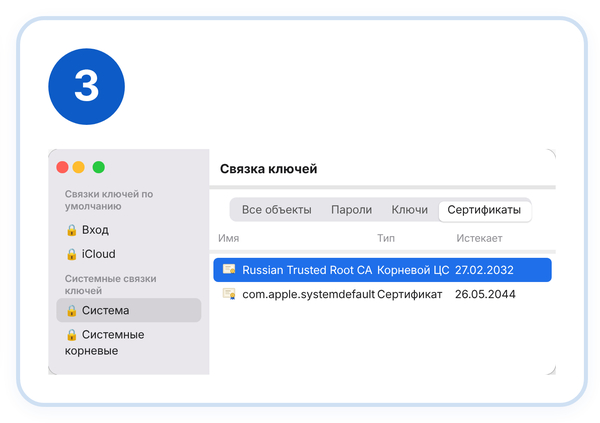Viewport: 600px width, 423px height.
Task: Switch to Пароли tab
Action: [x=351, y=210]
